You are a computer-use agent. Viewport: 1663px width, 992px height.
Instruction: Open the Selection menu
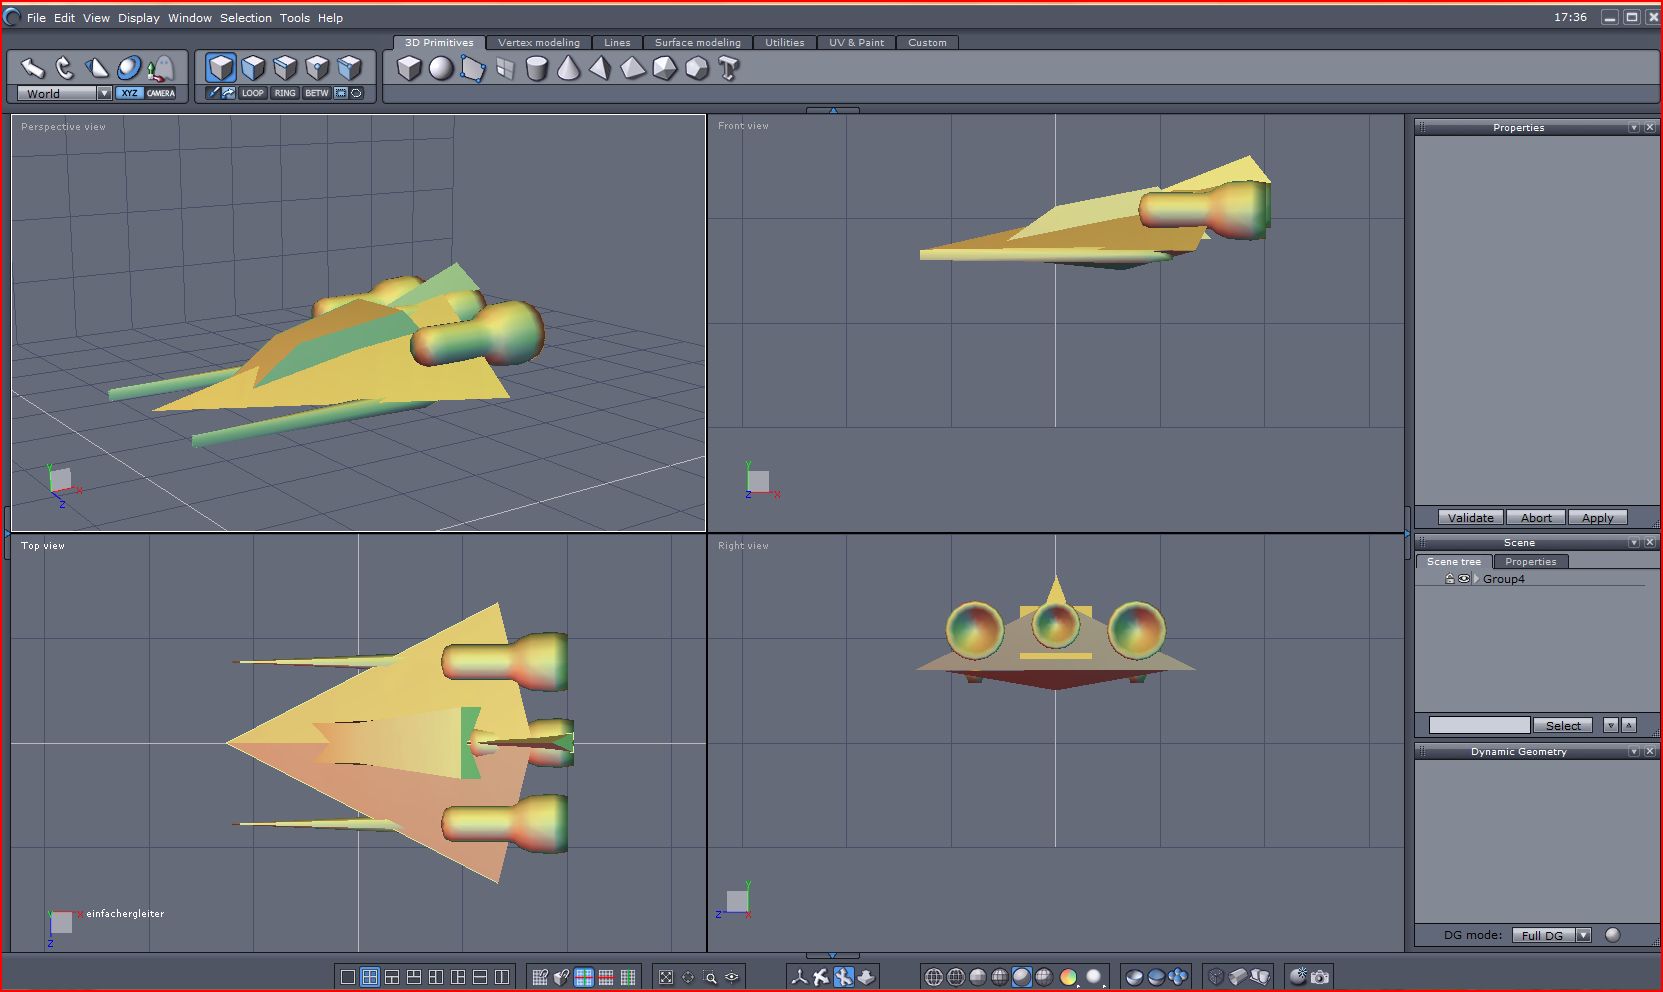(x=246, y=18)
